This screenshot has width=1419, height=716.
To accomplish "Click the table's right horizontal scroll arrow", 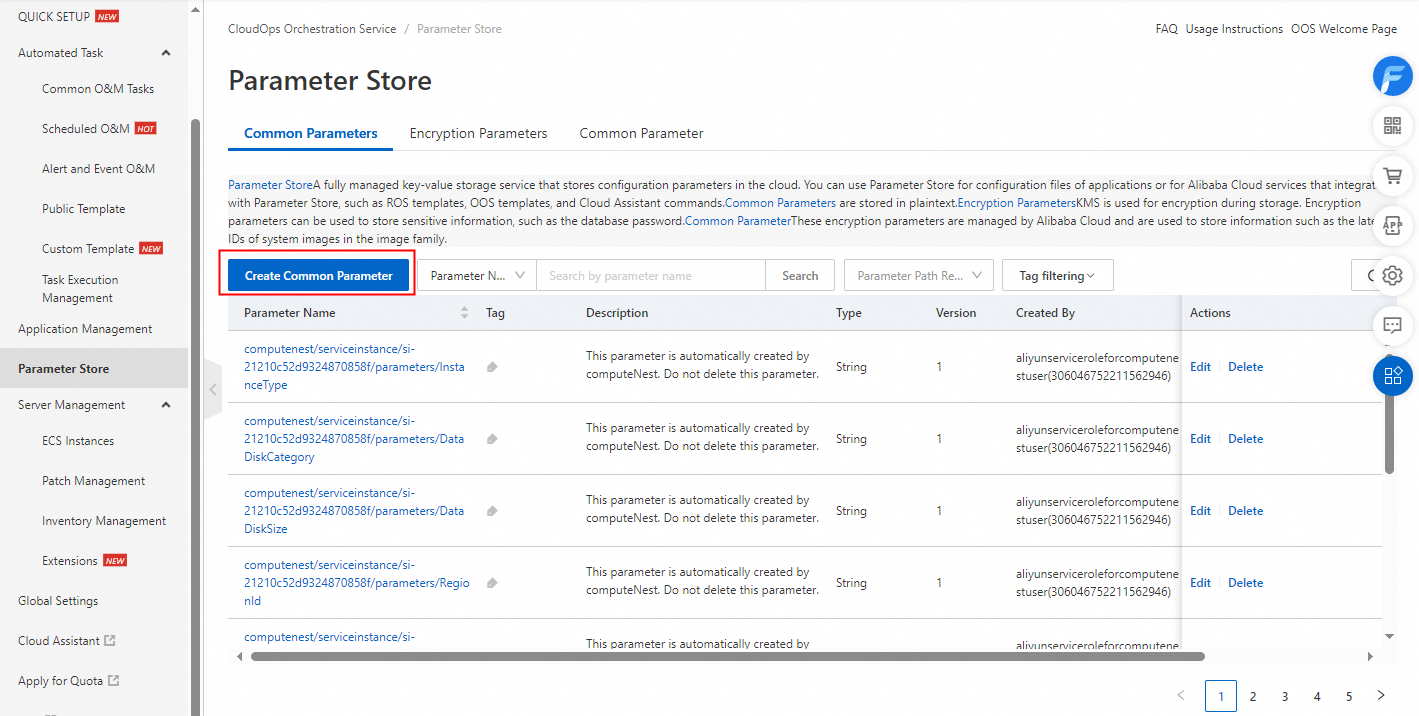I will point(1370,657).
